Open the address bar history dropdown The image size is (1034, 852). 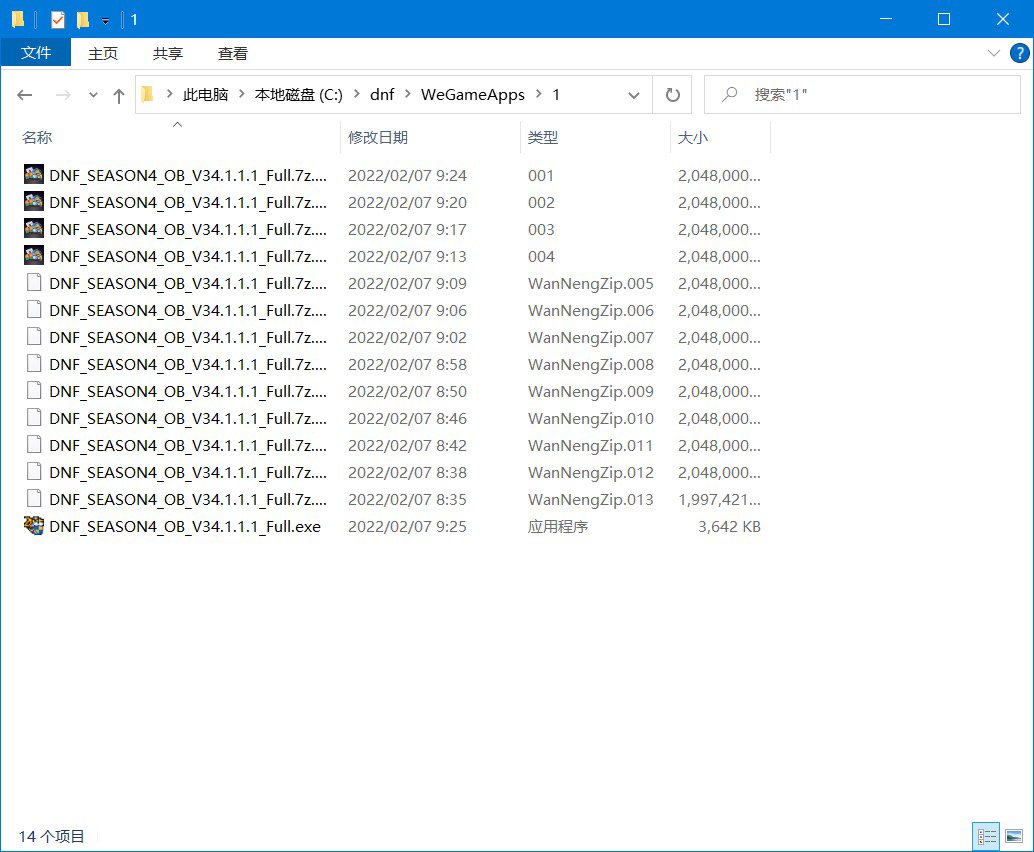pos(634,95)
